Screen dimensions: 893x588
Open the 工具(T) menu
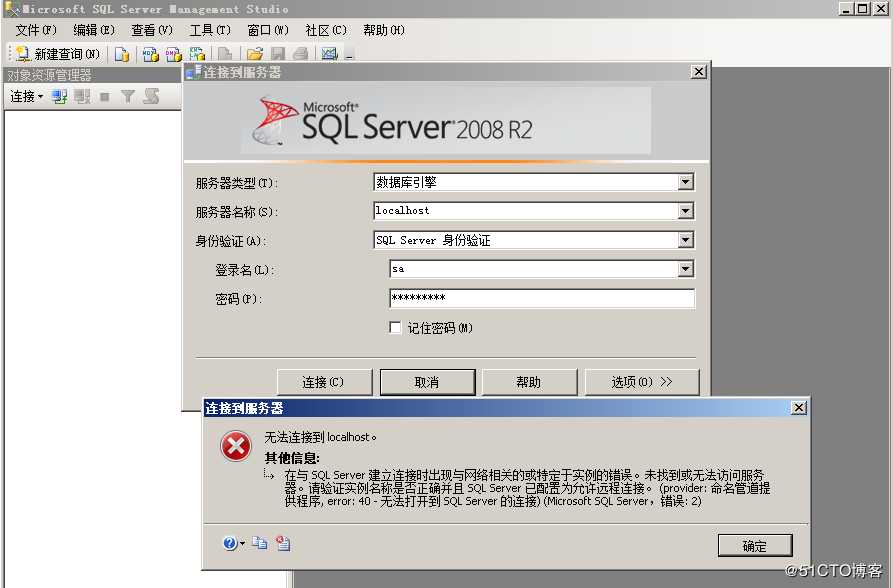click(x=210, y=30)
